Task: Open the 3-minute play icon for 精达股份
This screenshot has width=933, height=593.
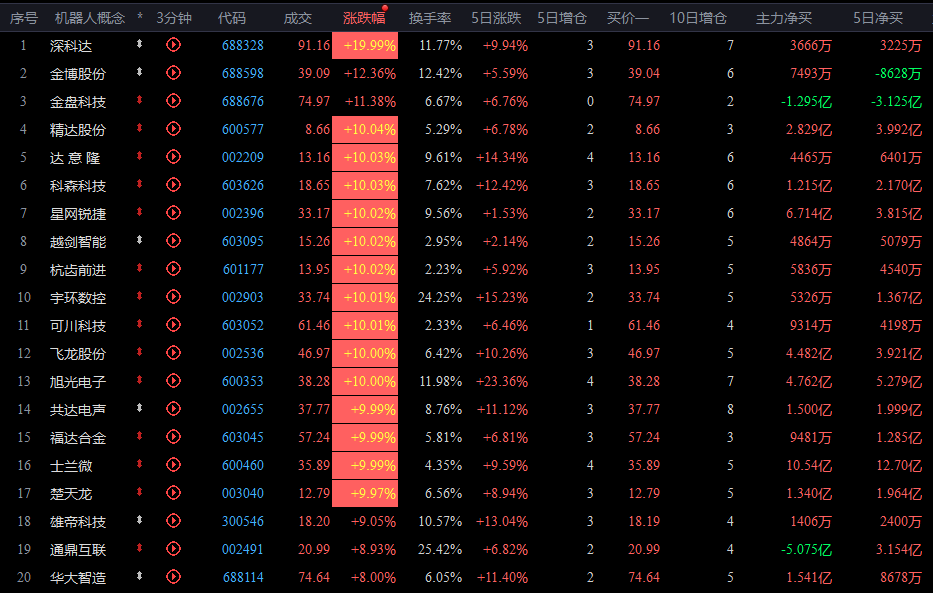Action: [173, 128]
